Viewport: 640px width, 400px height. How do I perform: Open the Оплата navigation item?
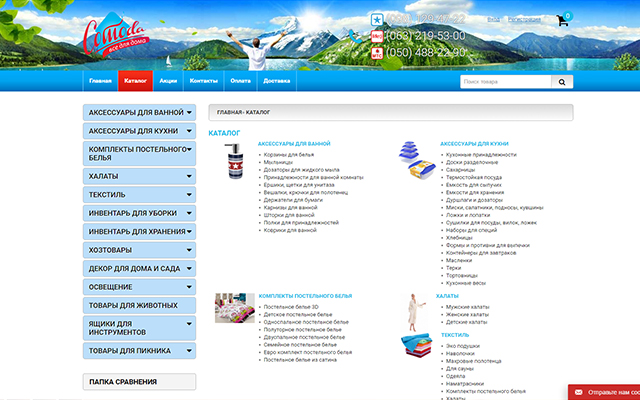pos(240,81)
